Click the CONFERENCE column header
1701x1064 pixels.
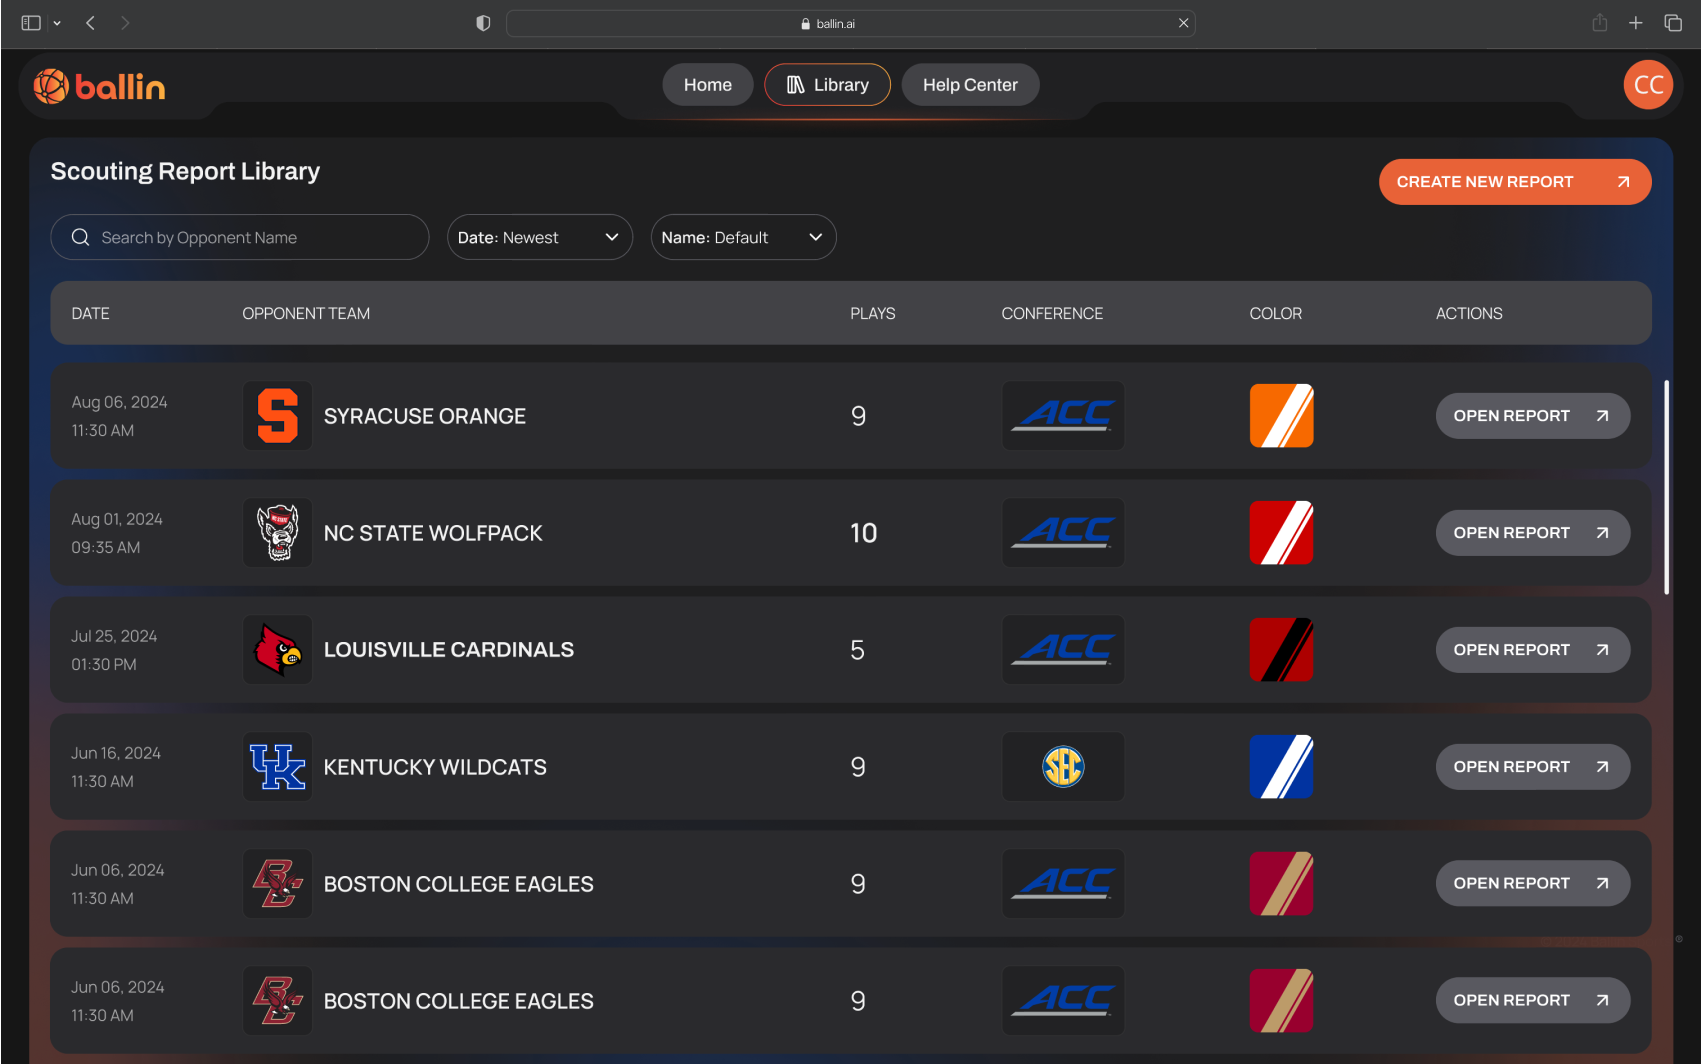[1052, 313]
